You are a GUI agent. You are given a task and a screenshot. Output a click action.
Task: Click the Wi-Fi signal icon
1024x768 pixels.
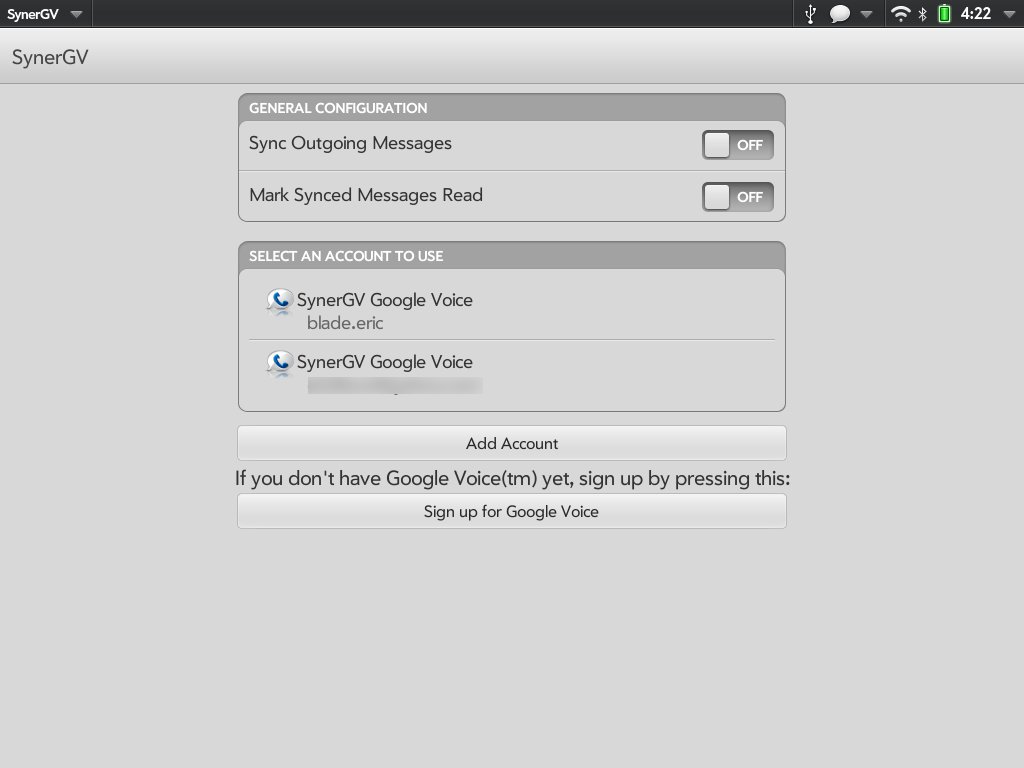[901, 14]
